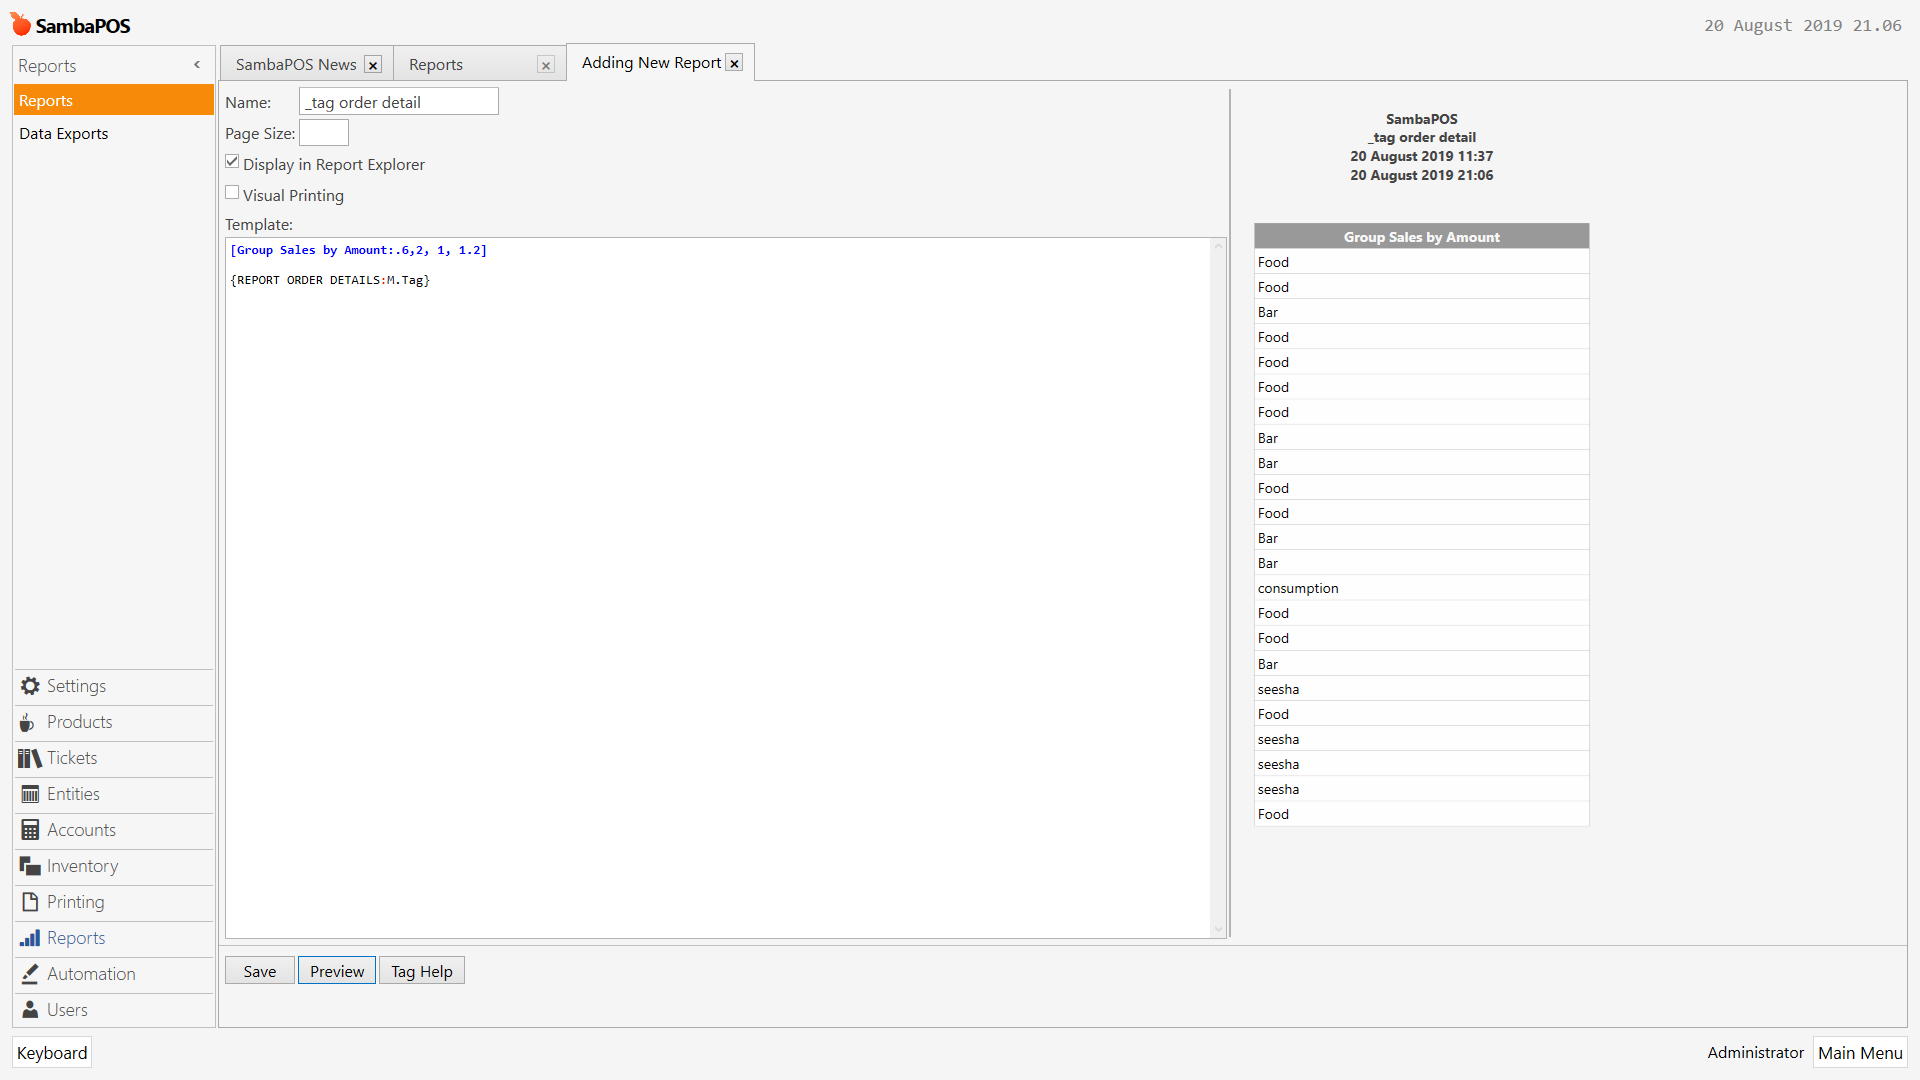Screen dimensions: 1920x1080
Task: Open the Accounts module label
Action: [81, 830]
